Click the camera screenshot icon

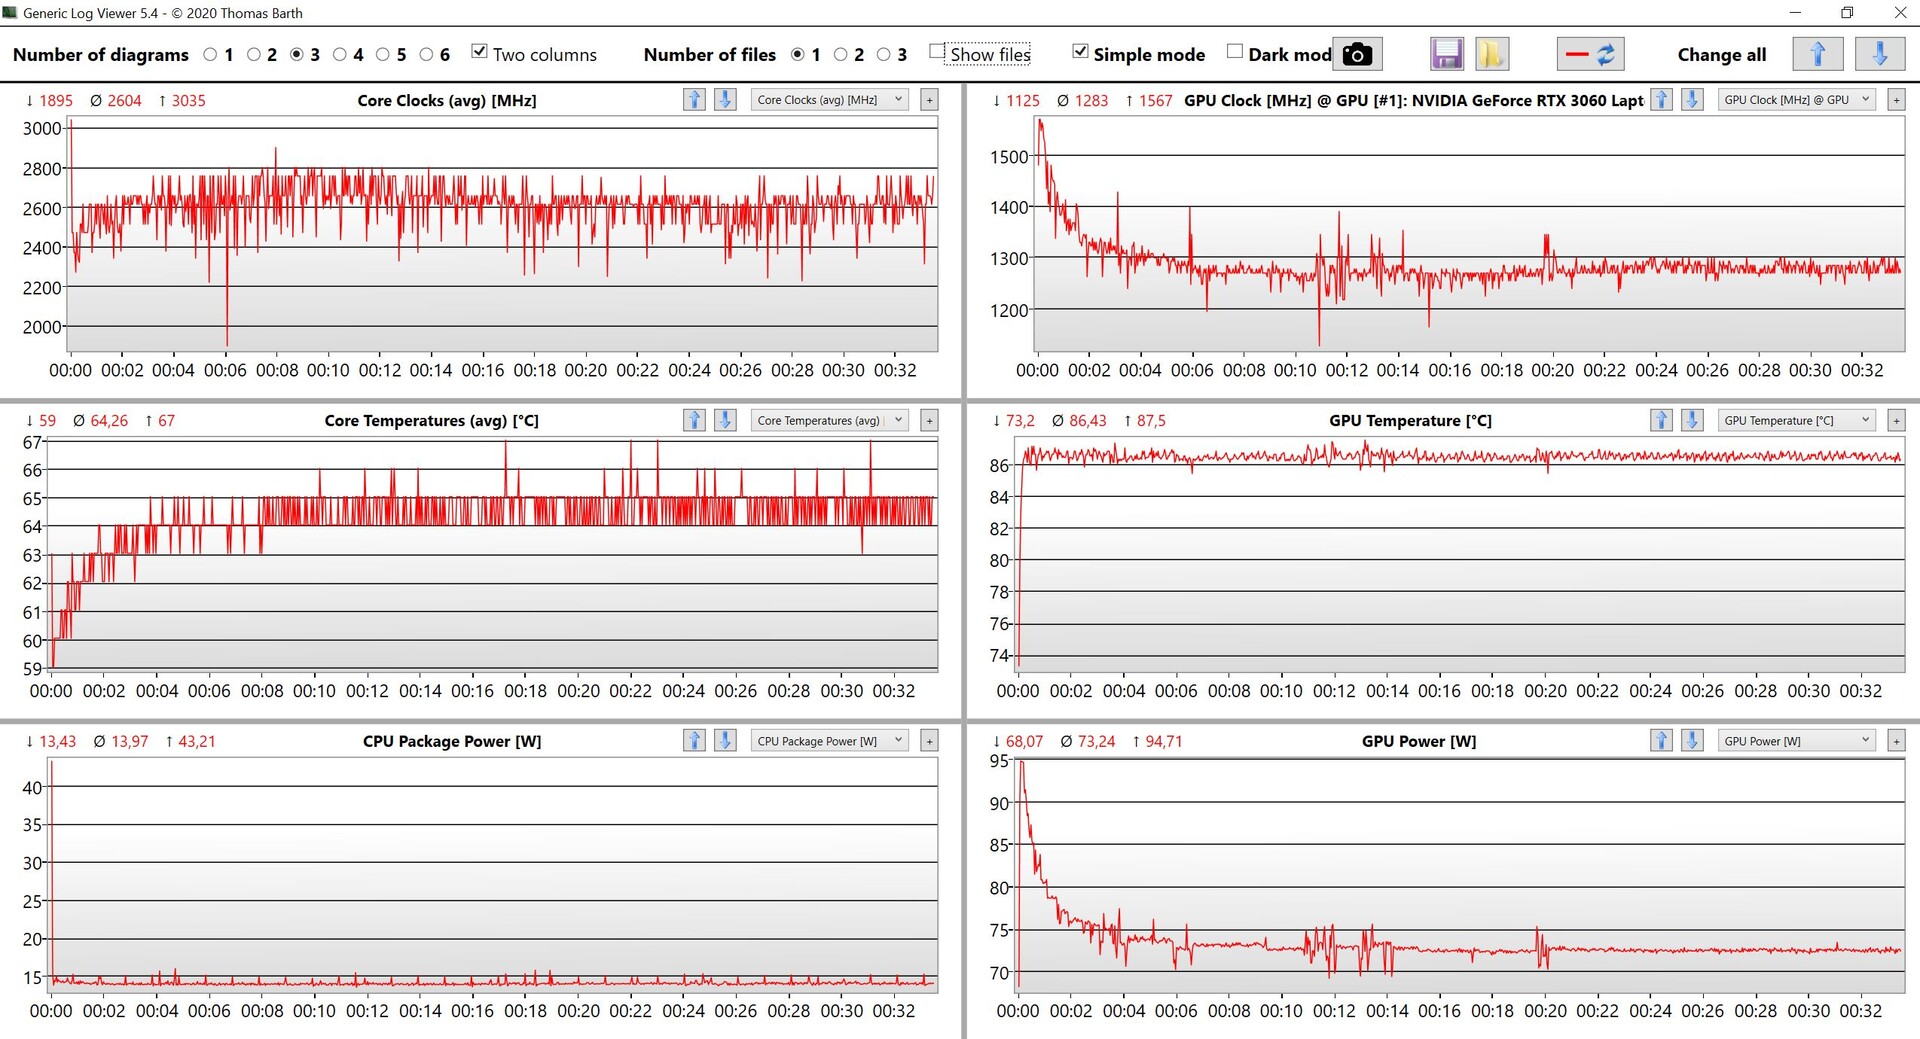(1356, 54)
